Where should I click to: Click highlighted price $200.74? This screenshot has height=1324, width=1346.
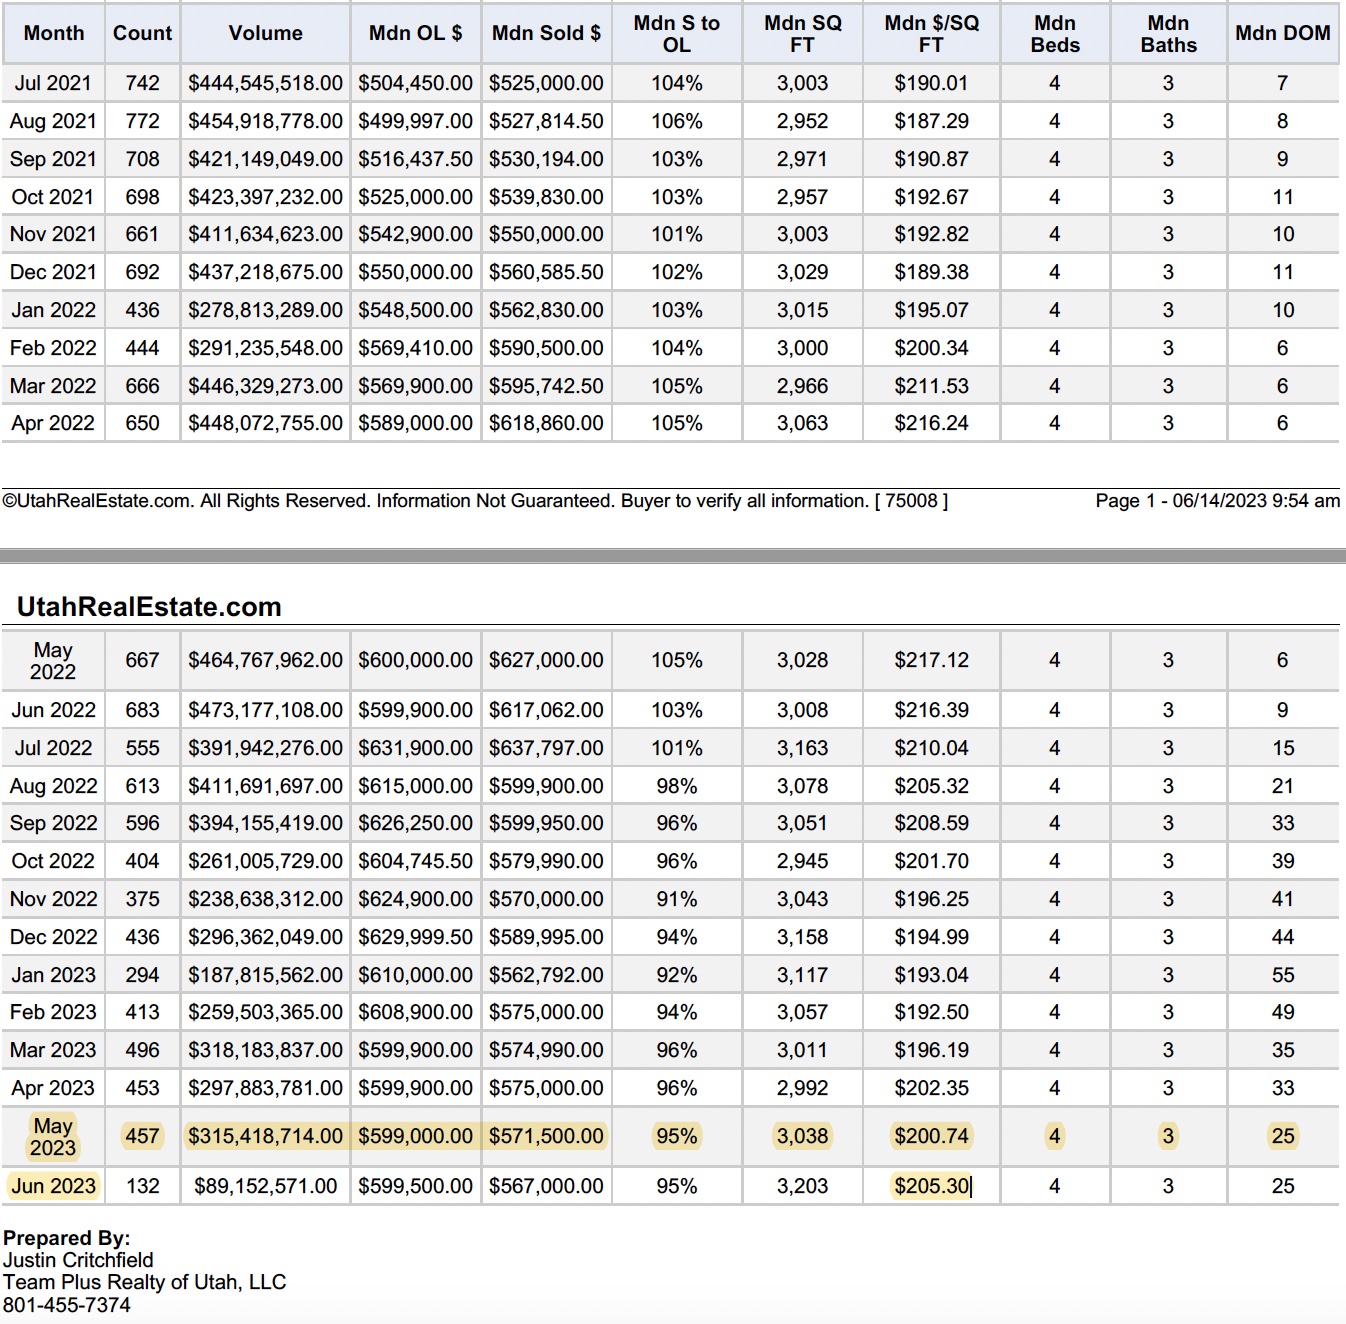[x=931, y=1136]
